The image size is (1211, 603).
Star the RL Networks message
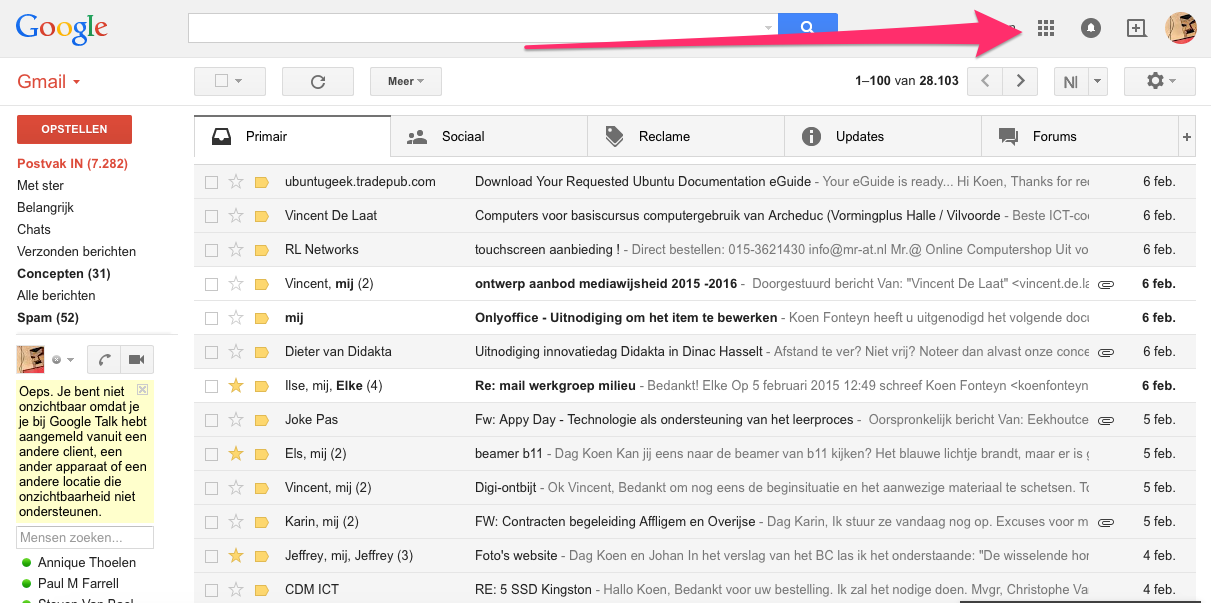[x=236, y=250]
